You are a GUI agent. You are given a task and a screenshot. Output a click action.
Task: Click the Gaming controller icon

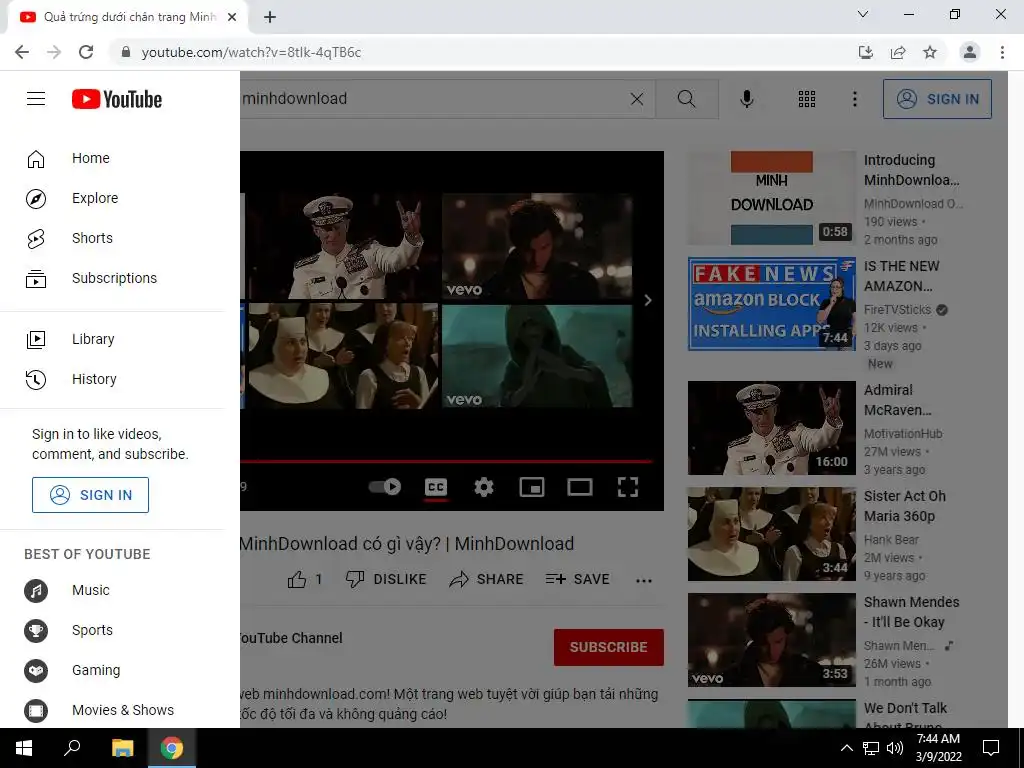36,670
